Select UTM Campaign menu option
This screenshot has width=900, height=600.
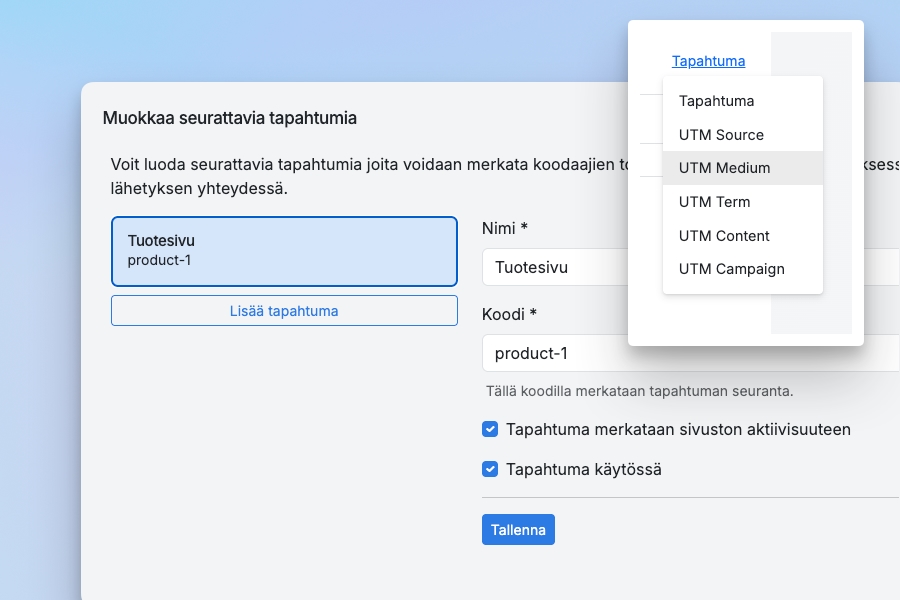pos(731,269)
